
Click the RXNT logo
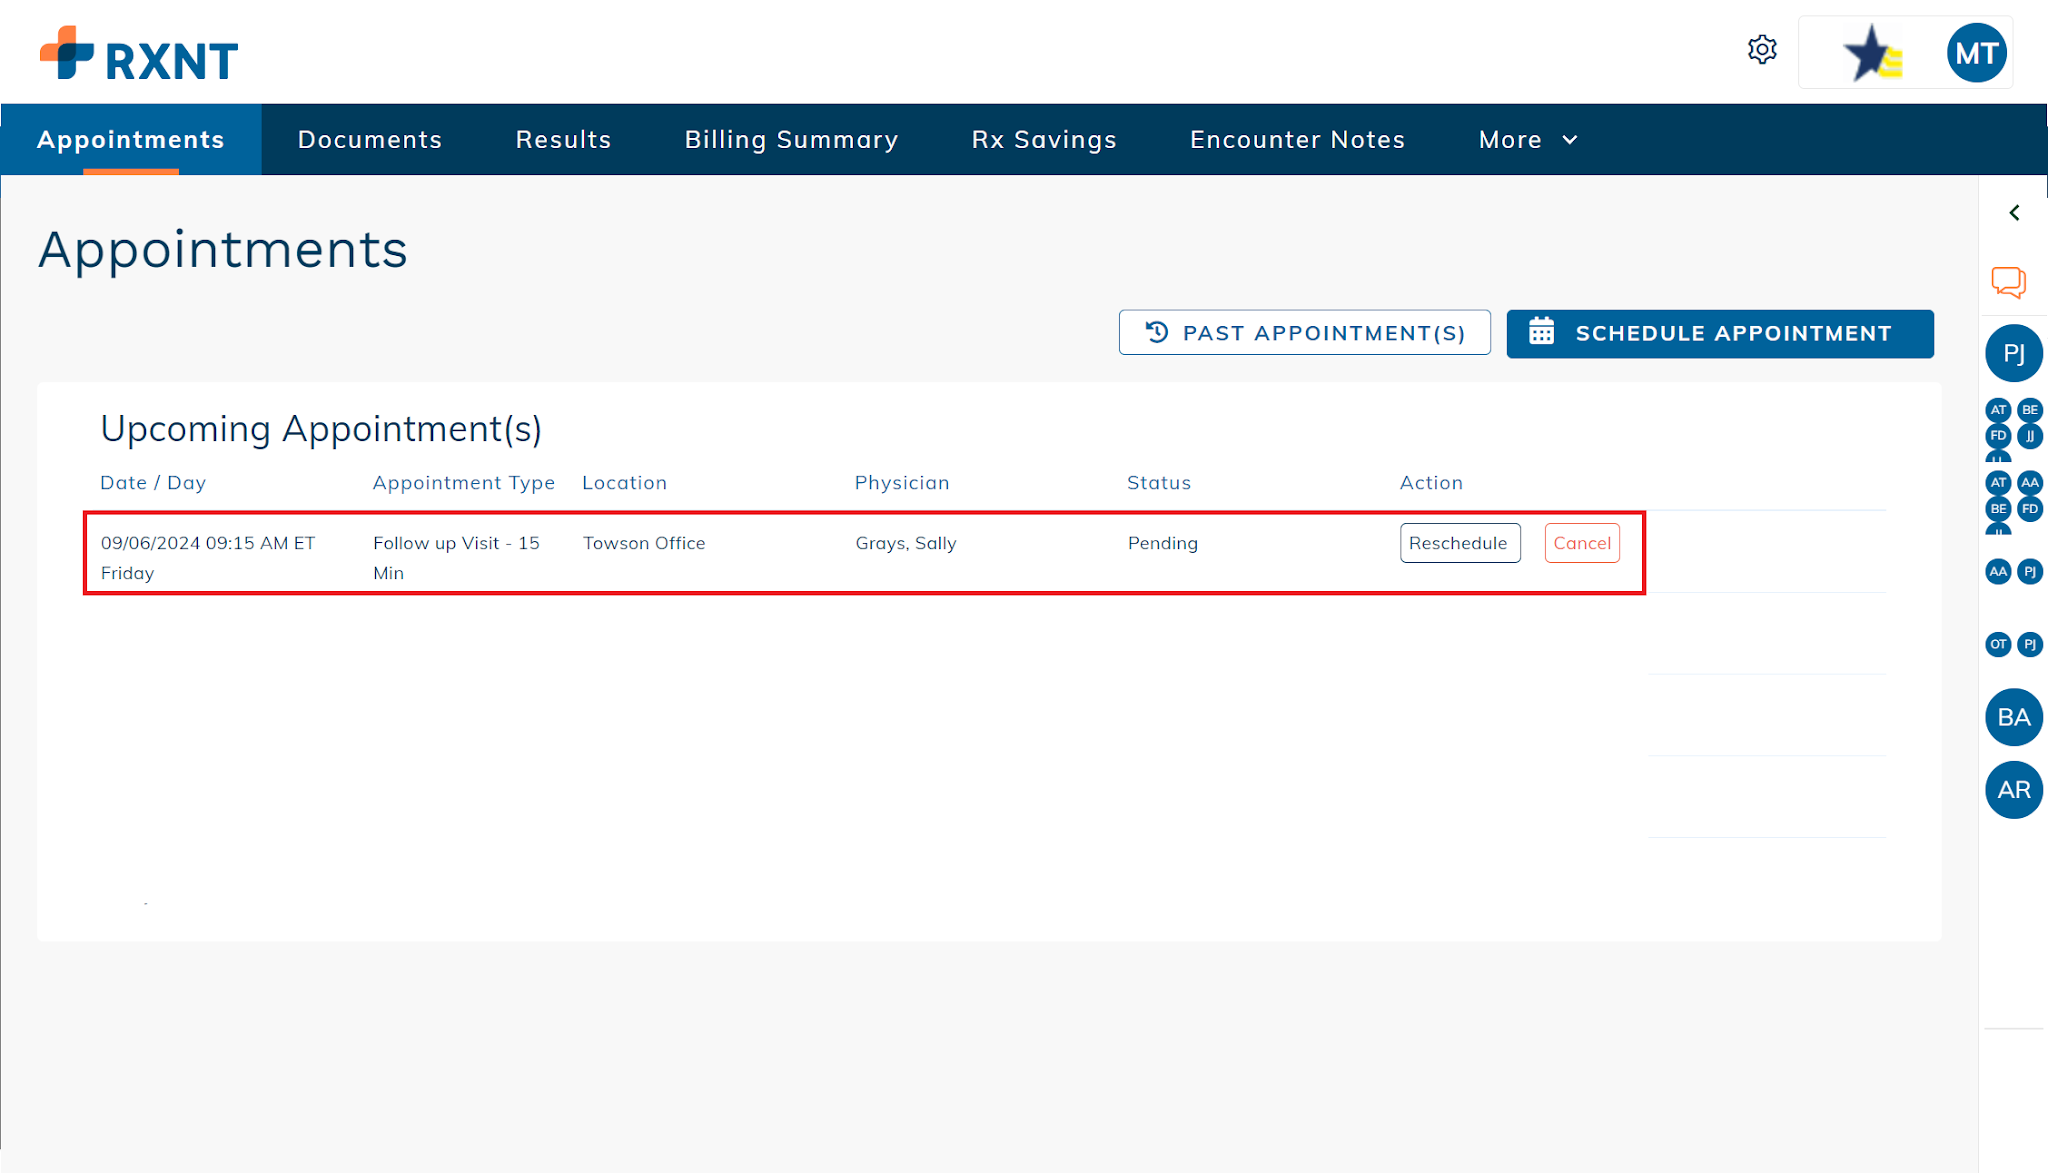[139, 54]
